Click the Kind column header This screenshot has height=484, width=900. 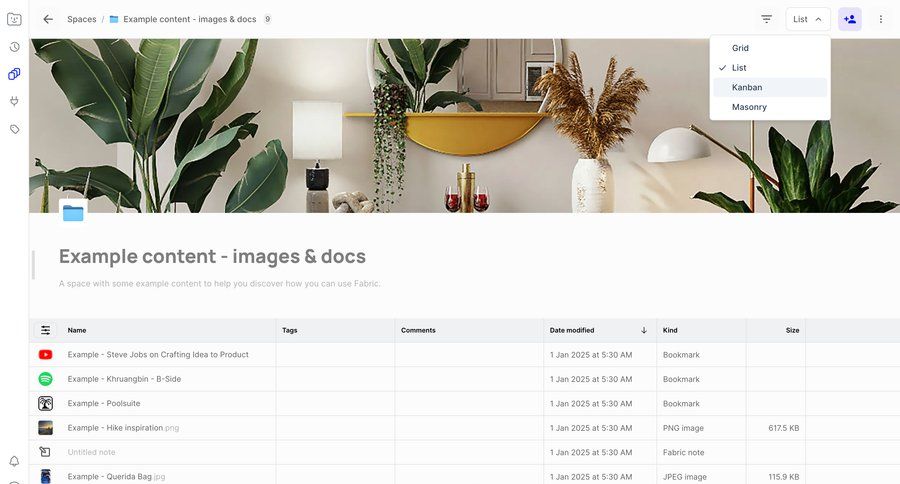pos(670,330)
